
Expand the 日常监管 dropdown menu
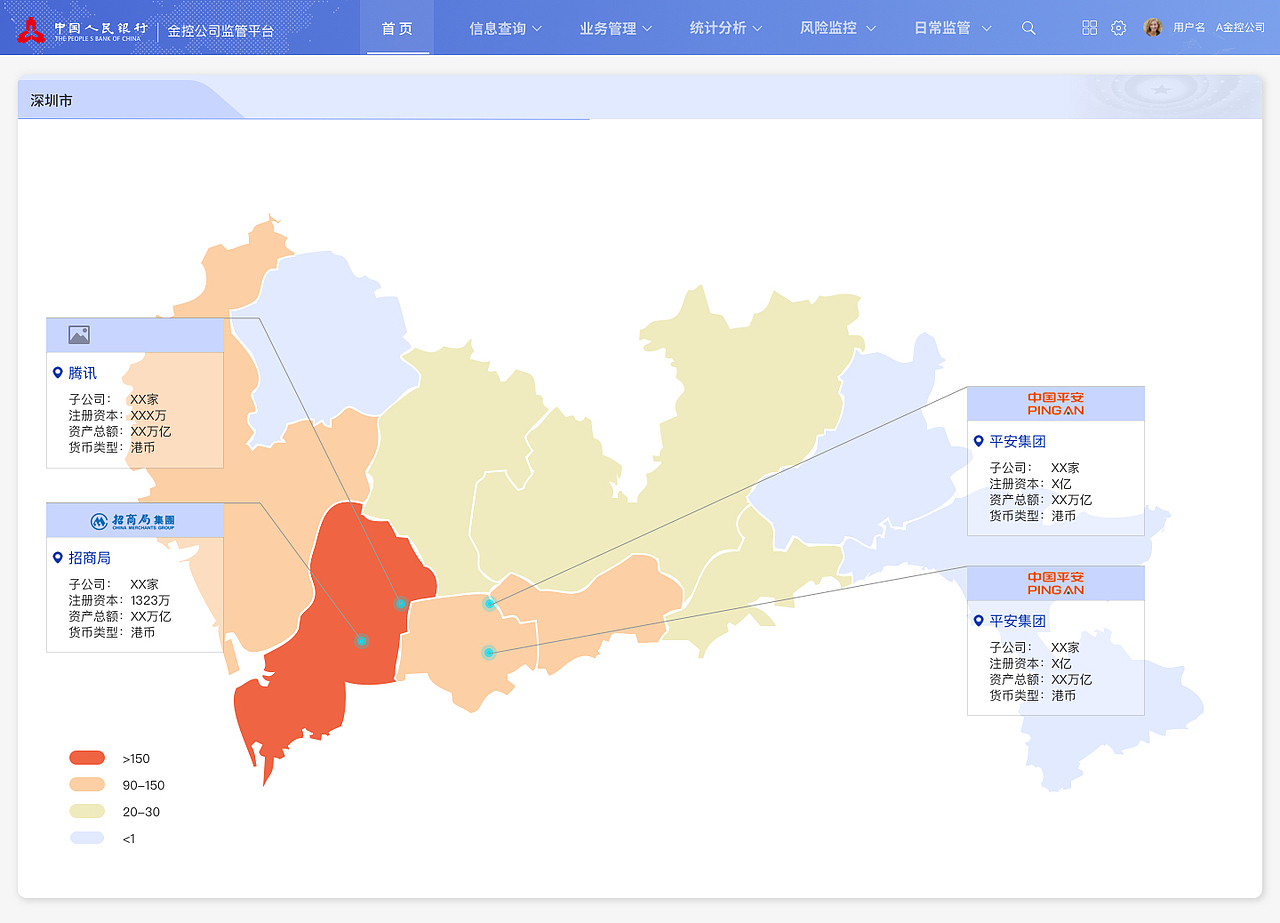tap(953, 28)
